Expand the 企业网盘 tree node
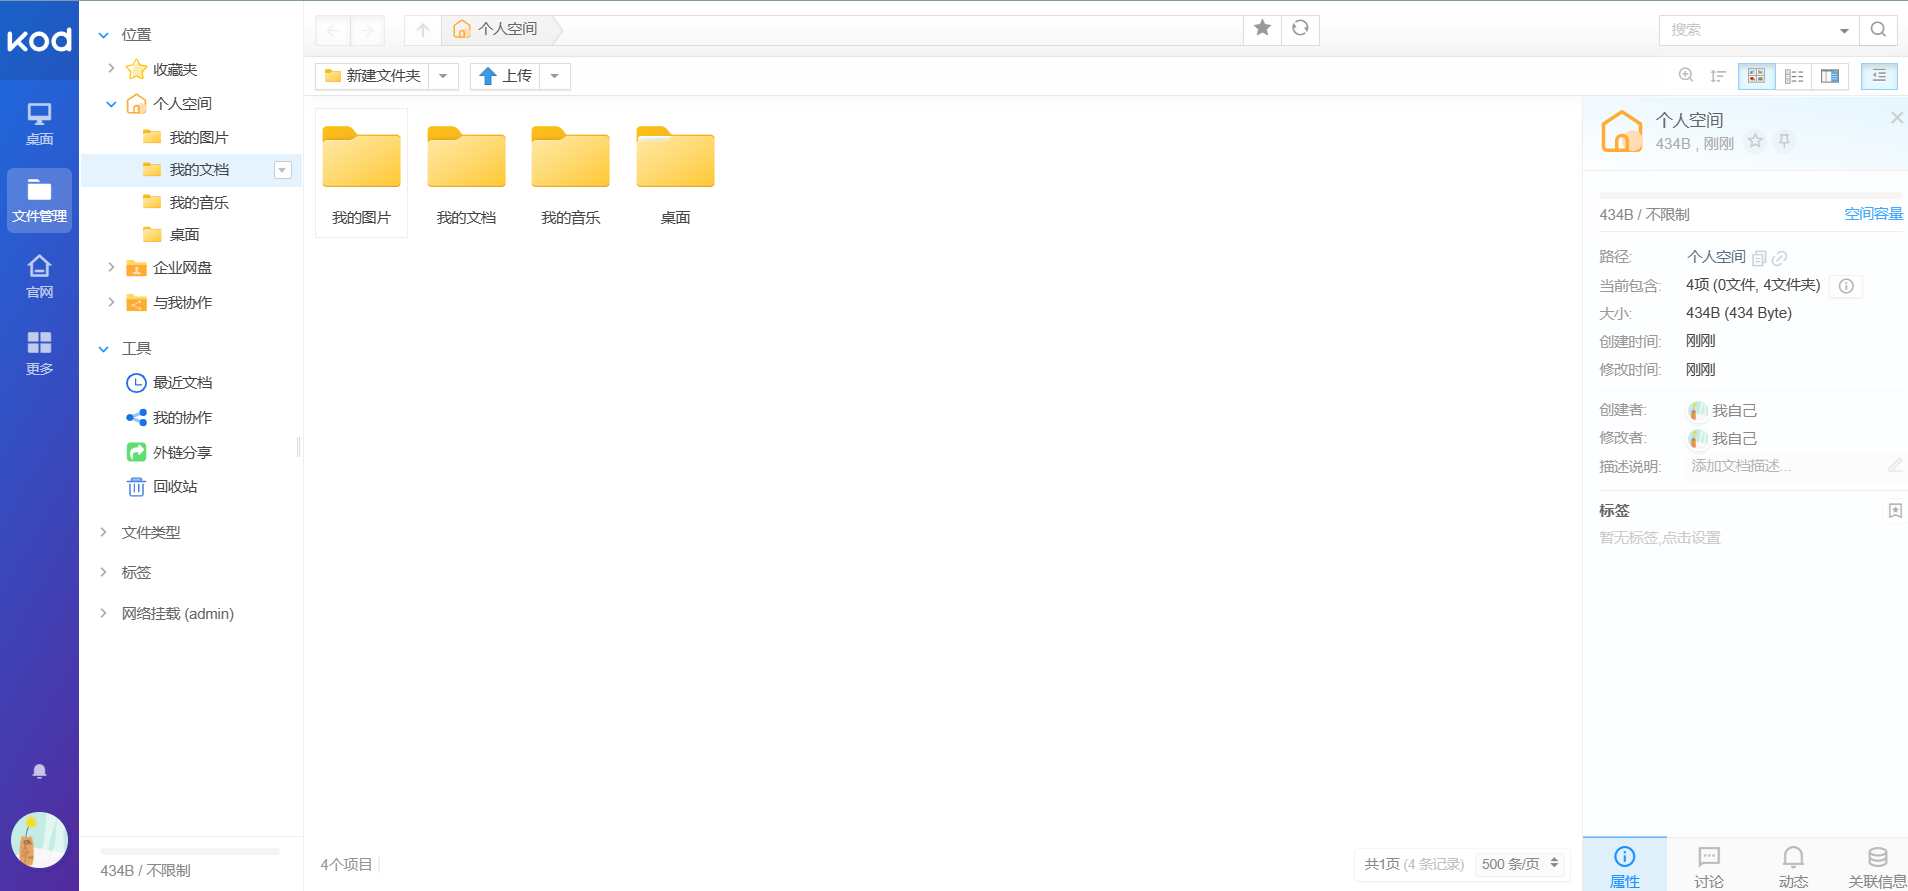The width and height of the screenshot is (1908, 891). pyautogui.click(x=111, y=268)
